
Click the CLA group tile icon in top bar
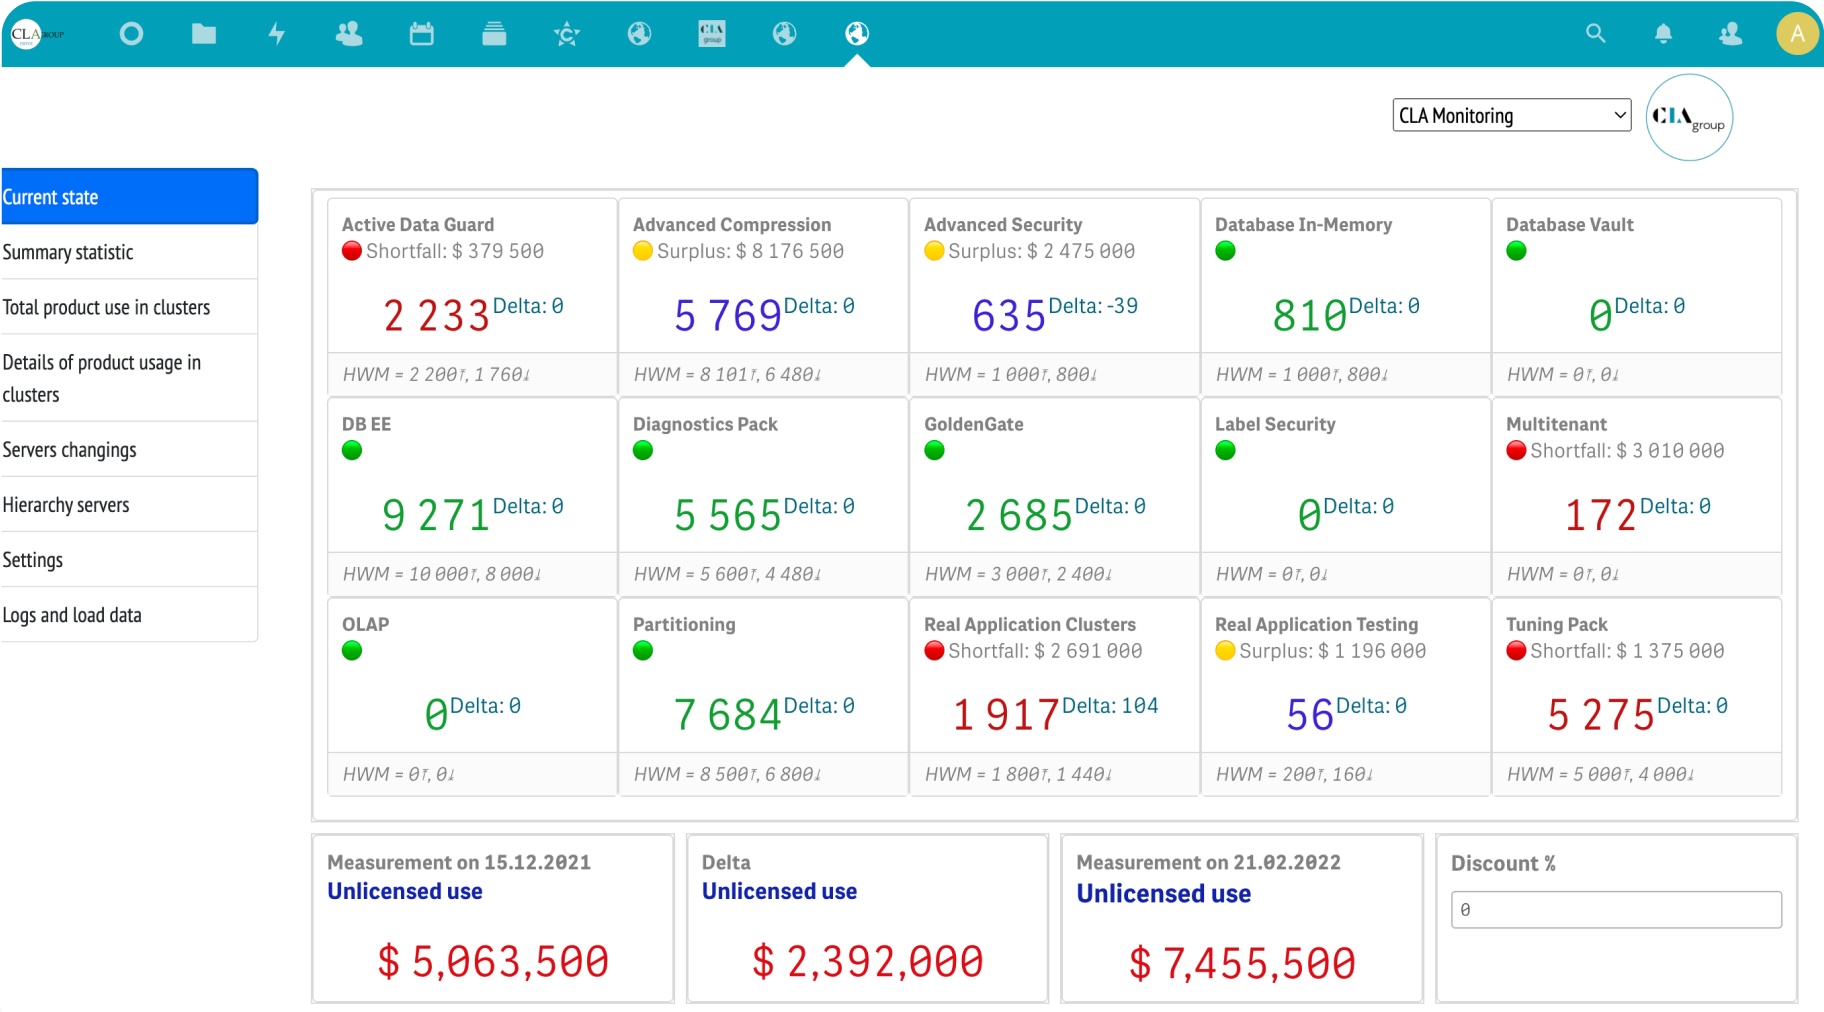tap(712, 34)
